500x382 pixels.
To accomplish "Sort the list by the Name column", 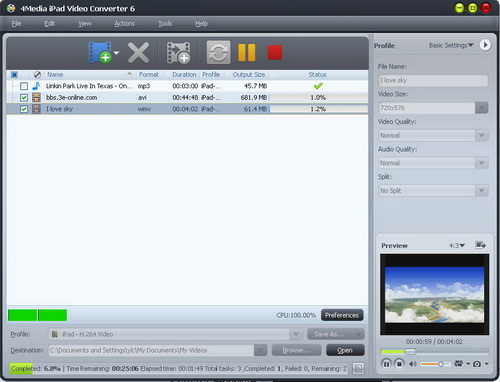I will click(55, 75).
